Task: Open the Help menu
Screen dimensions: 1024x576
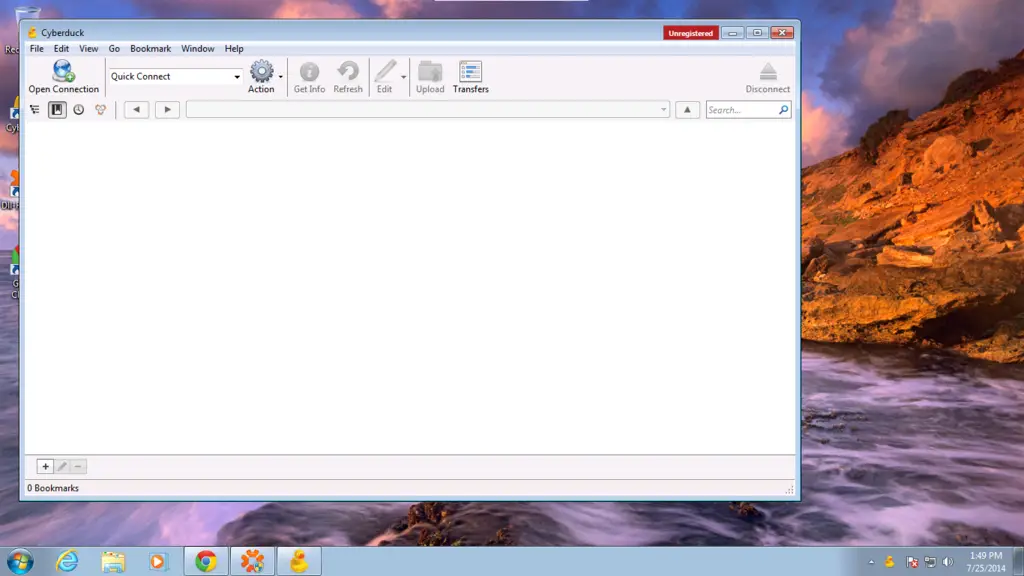Action: pos(234,48)
